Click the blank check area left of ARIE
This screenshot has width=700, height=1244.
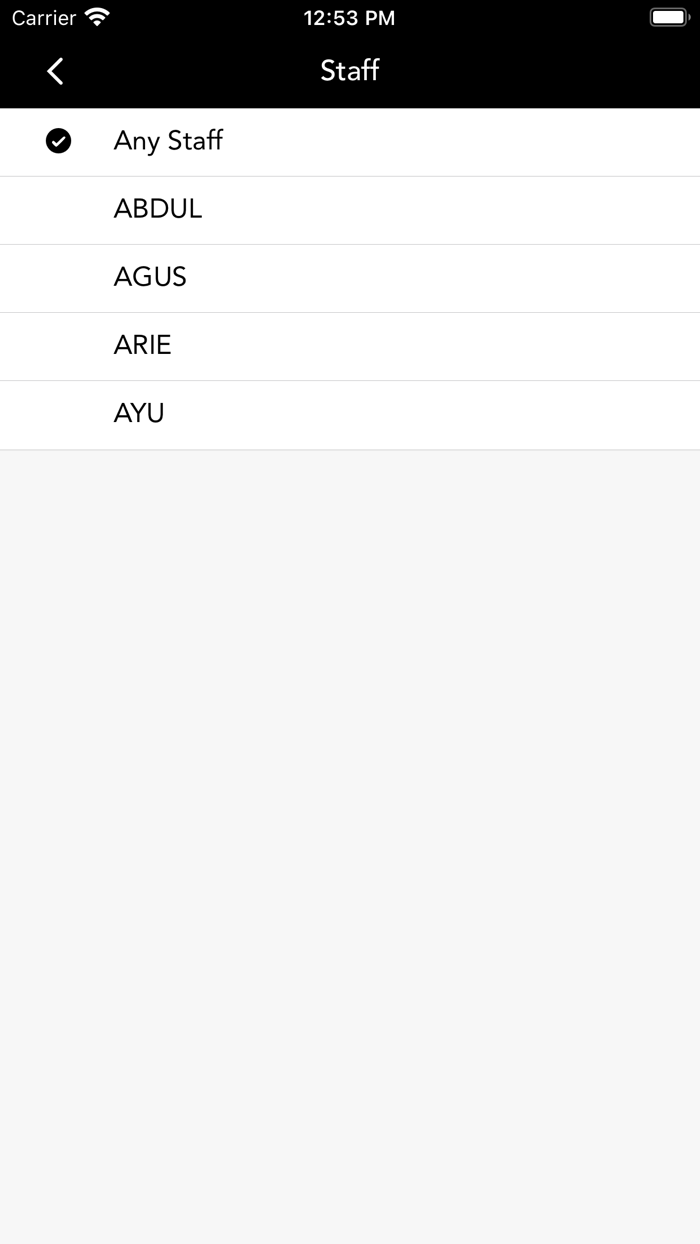tap(59, 345)
